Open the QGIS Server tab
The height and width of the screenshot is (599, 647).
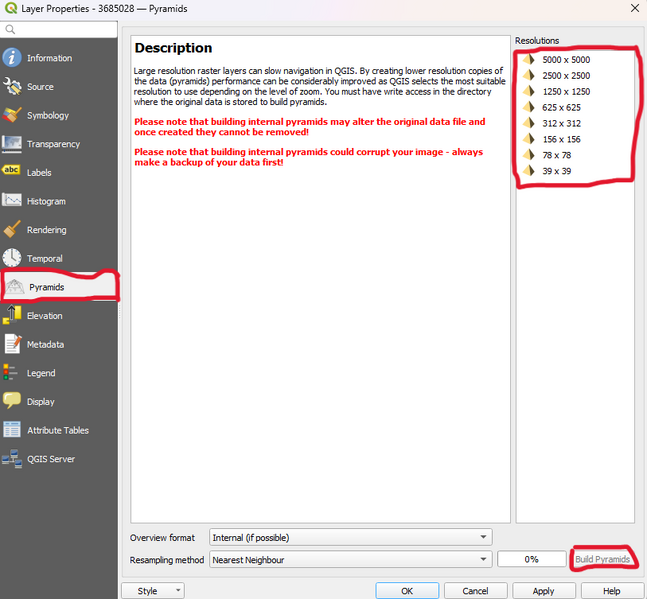pos(59,459)
